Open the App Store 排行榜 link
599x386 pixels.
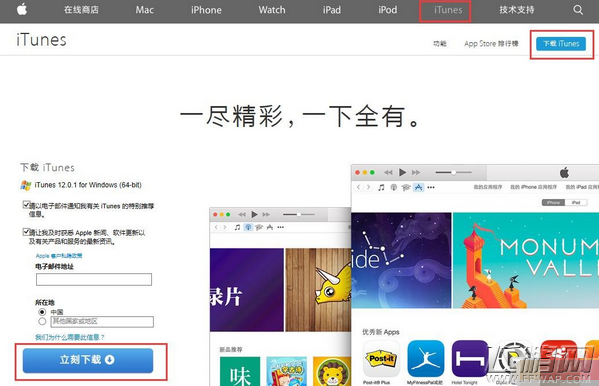(x=491, y=44)
